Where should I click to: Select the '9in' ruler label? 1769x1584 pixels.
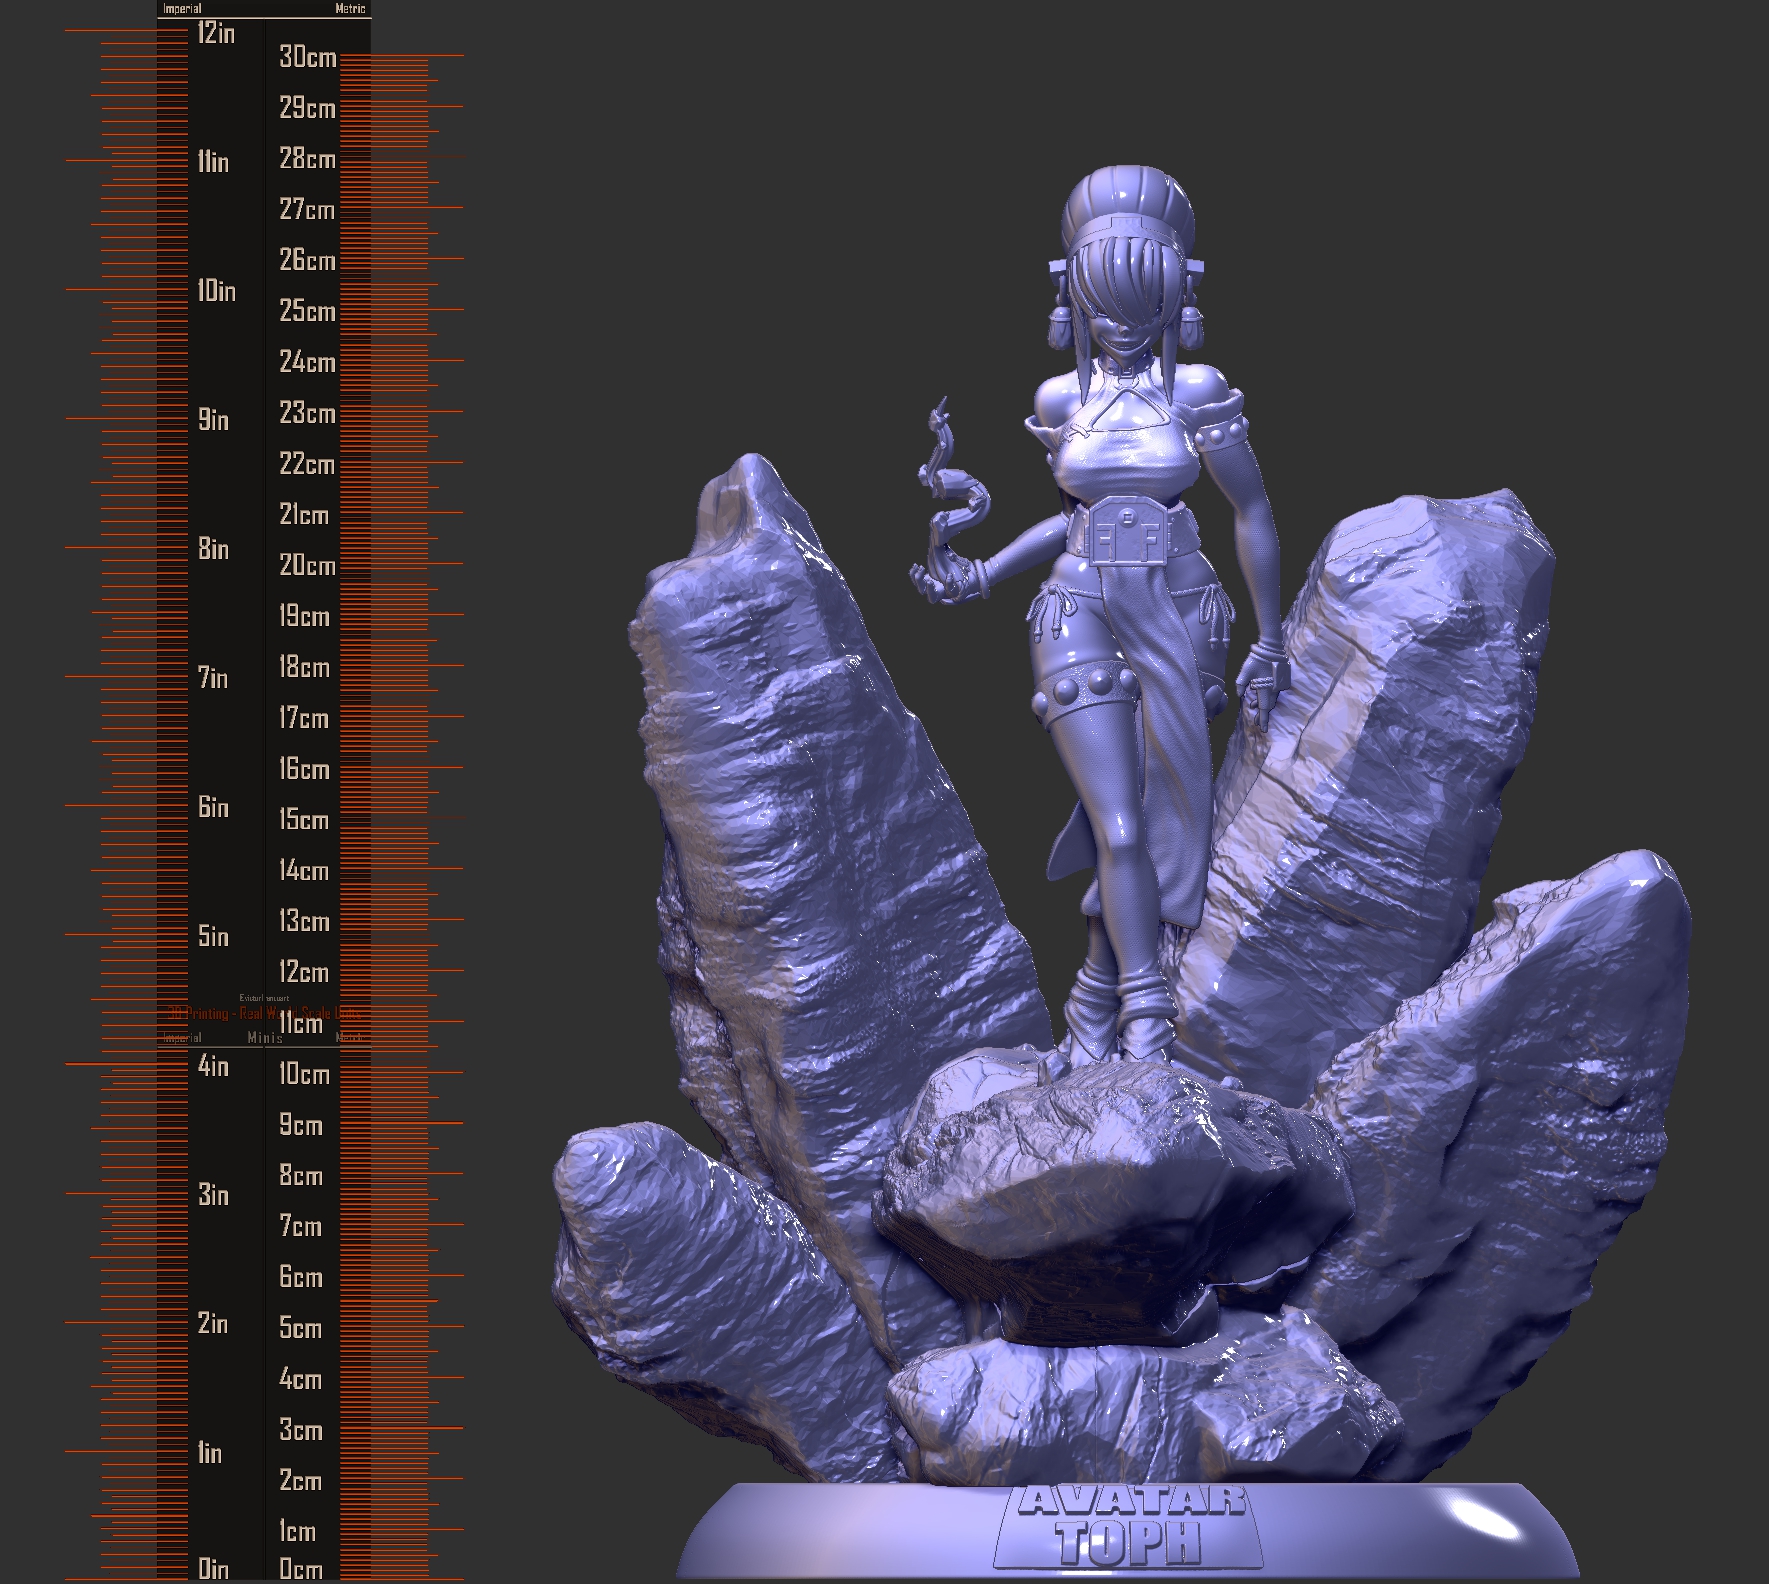pyautogui.click(x=213, y=420)
